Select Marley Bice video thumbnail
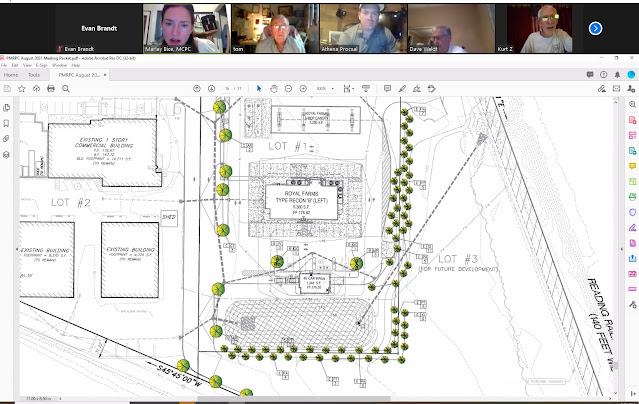 pos(187,29)
